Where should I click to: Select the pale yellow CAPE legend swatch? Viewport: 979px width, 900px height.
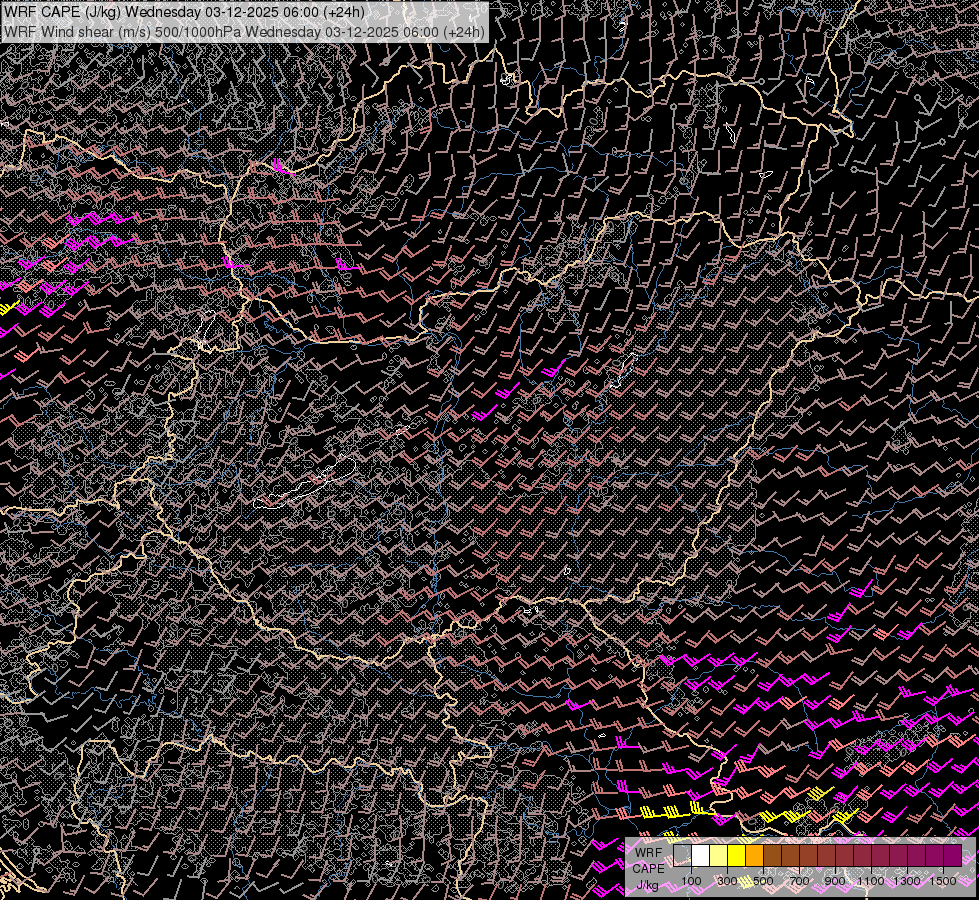click(719, 856)
